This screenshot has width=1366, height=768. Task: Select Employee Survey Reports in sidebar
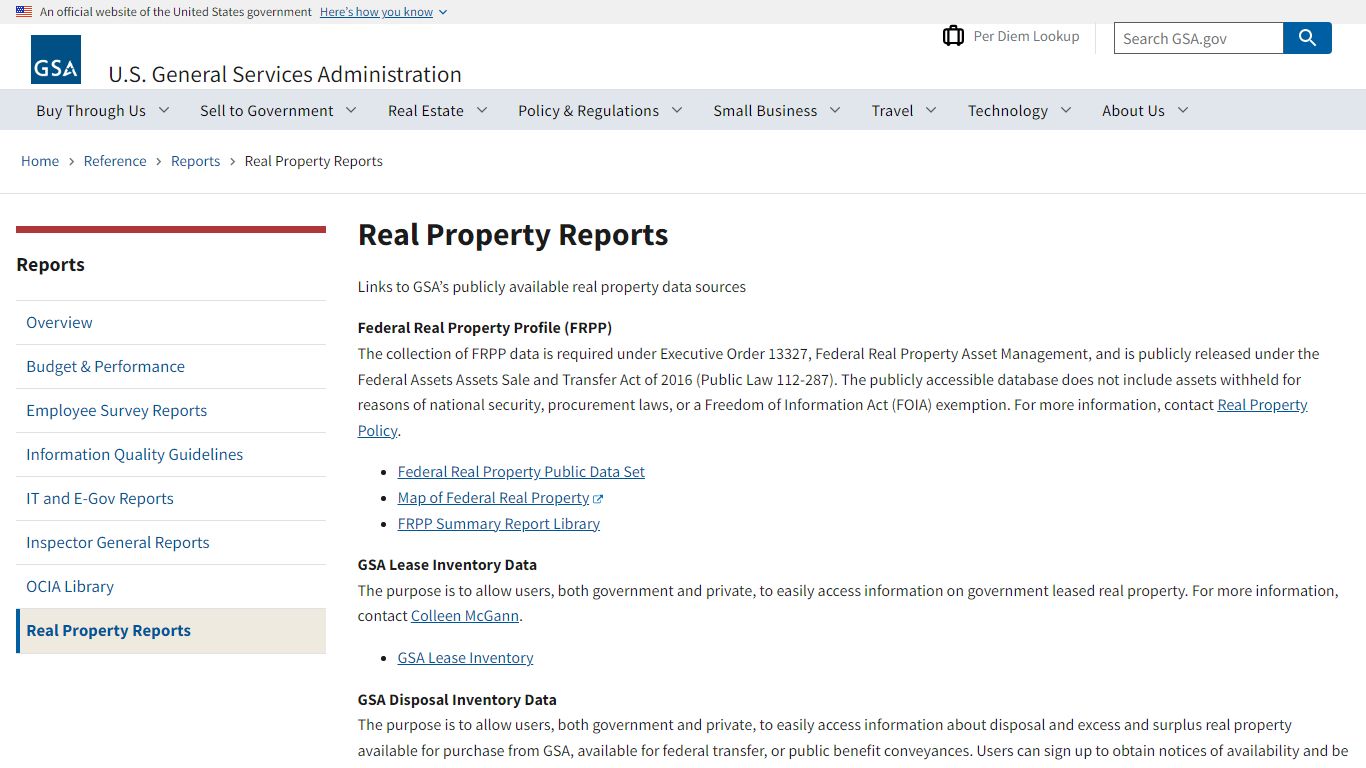(171, 410)
